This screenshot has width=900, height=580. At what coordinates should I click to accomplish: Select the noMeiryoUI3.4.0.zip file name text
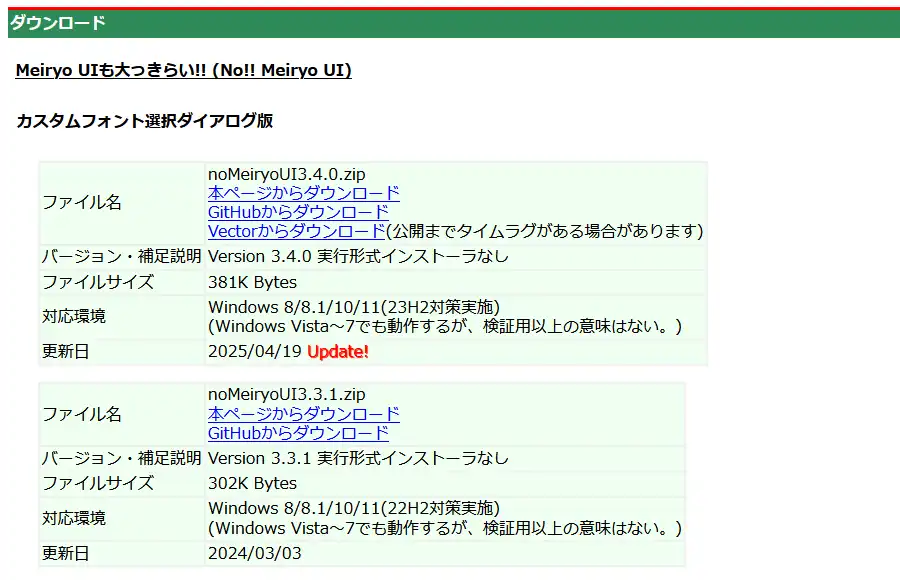(286, 174)
